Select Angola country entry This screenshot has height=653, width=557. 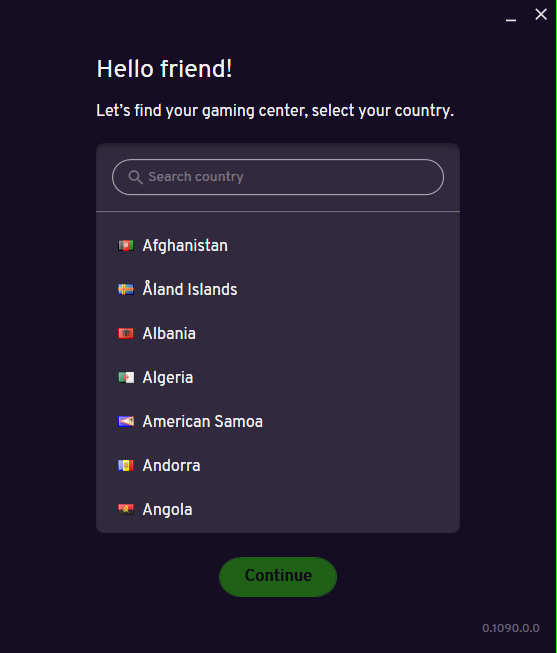pos(278,509)
